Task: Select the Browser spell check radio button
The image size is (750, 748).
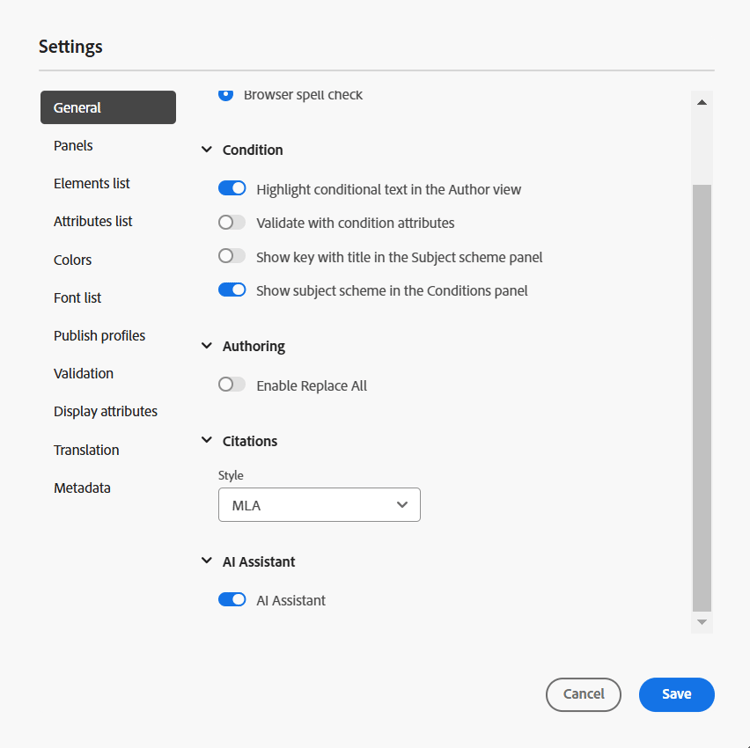Action: [226, 95]
